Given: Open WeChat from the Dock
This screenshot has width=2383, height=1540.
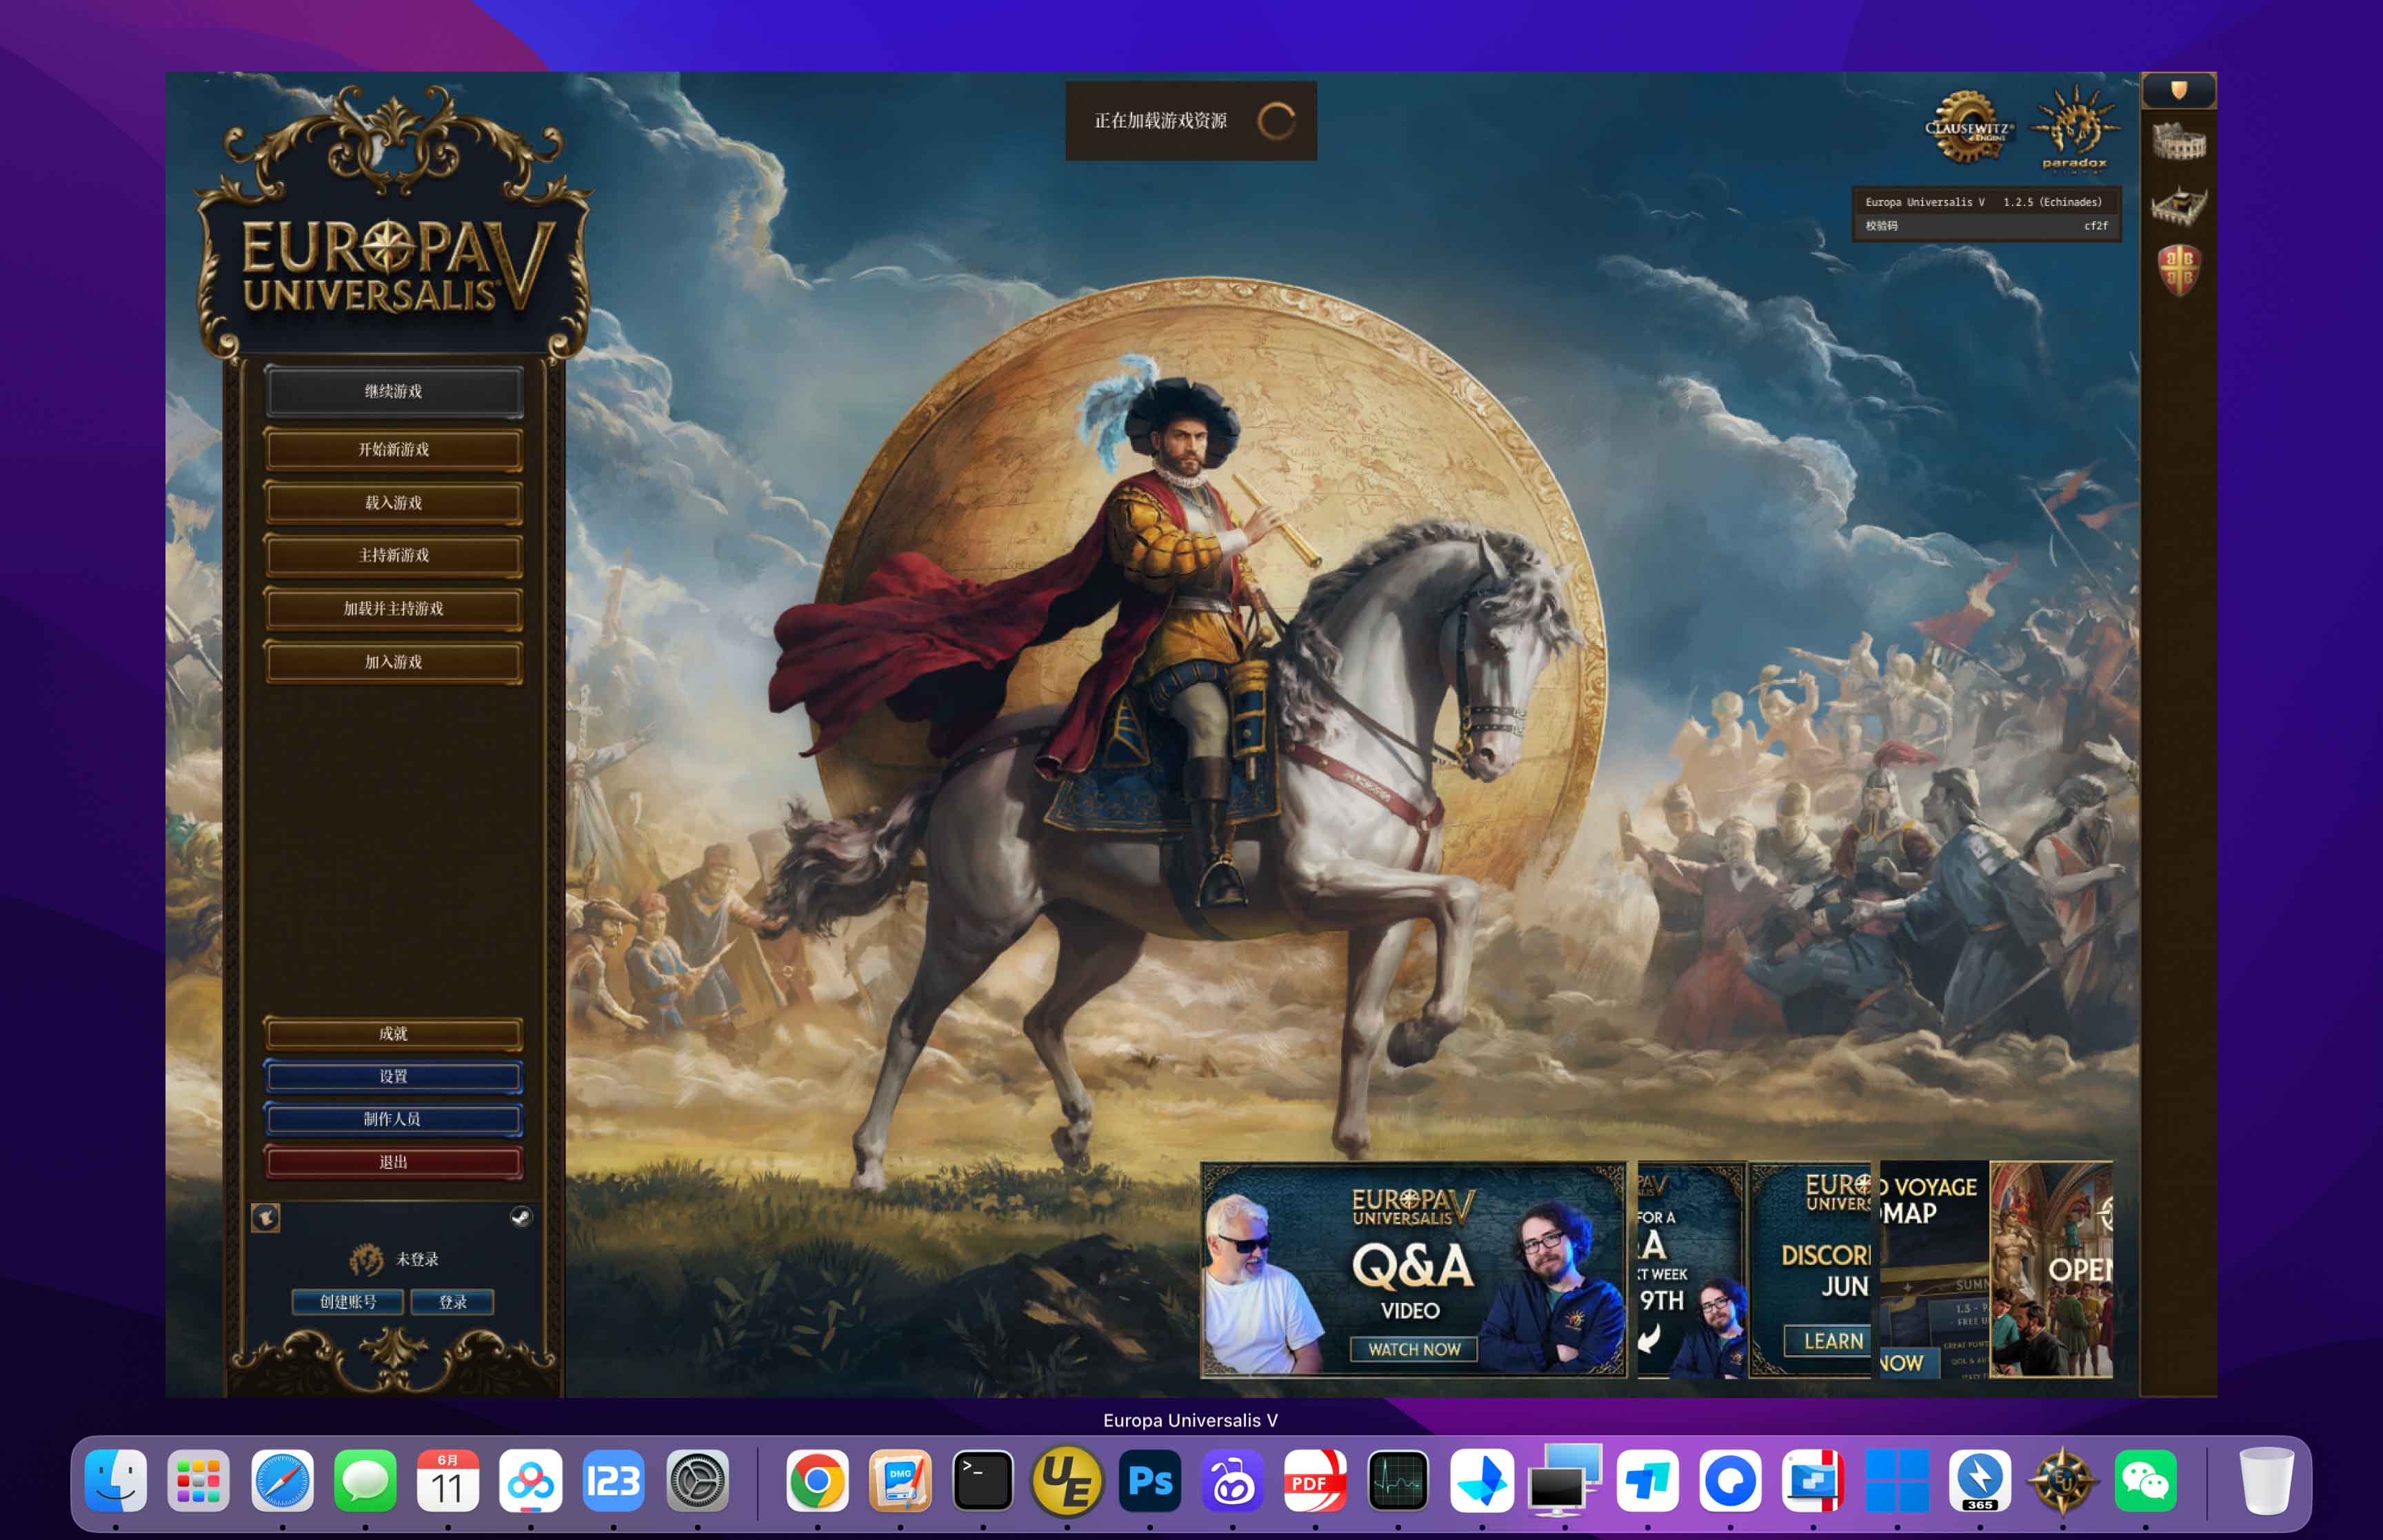Looking at the screenshot, I should point(2146,1480).
